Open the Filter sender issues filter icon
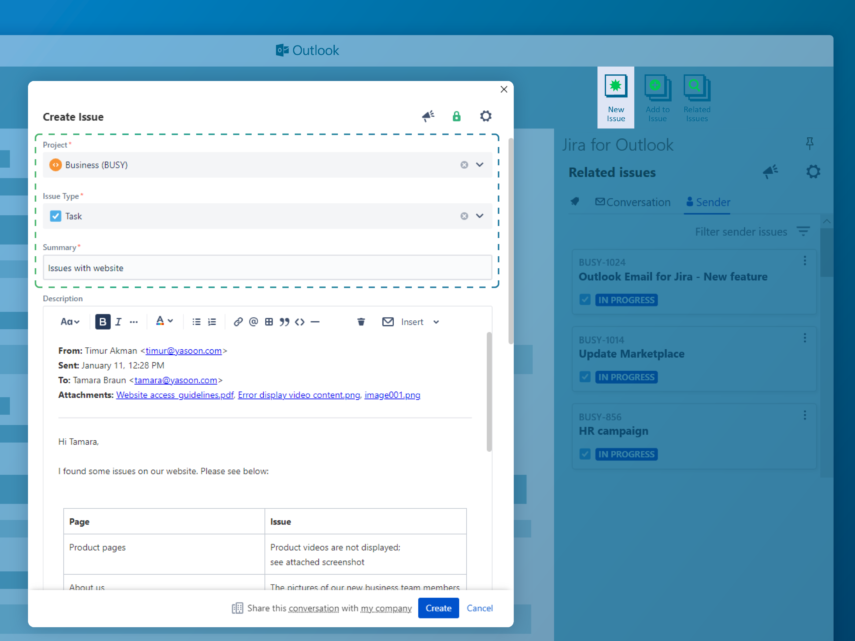 tap(803, 231)
